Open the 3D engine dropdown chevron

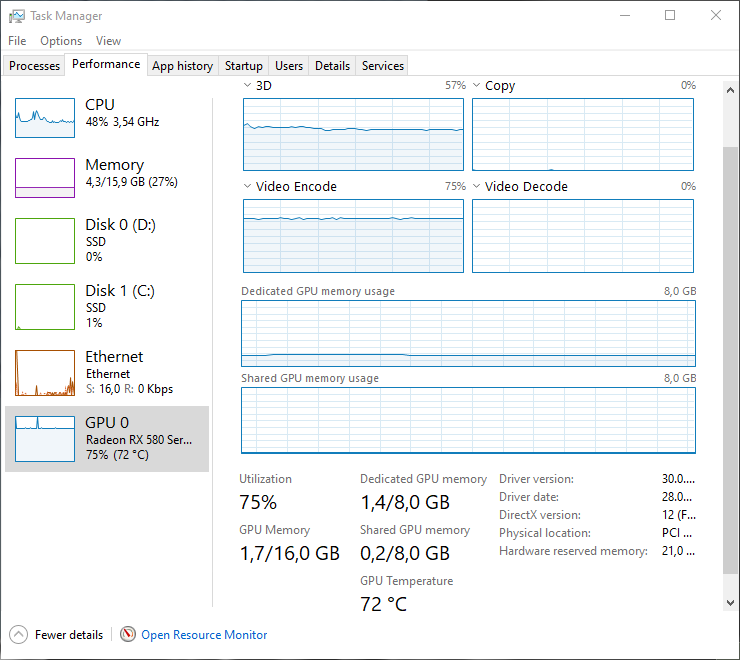click(x=247, y=85)
